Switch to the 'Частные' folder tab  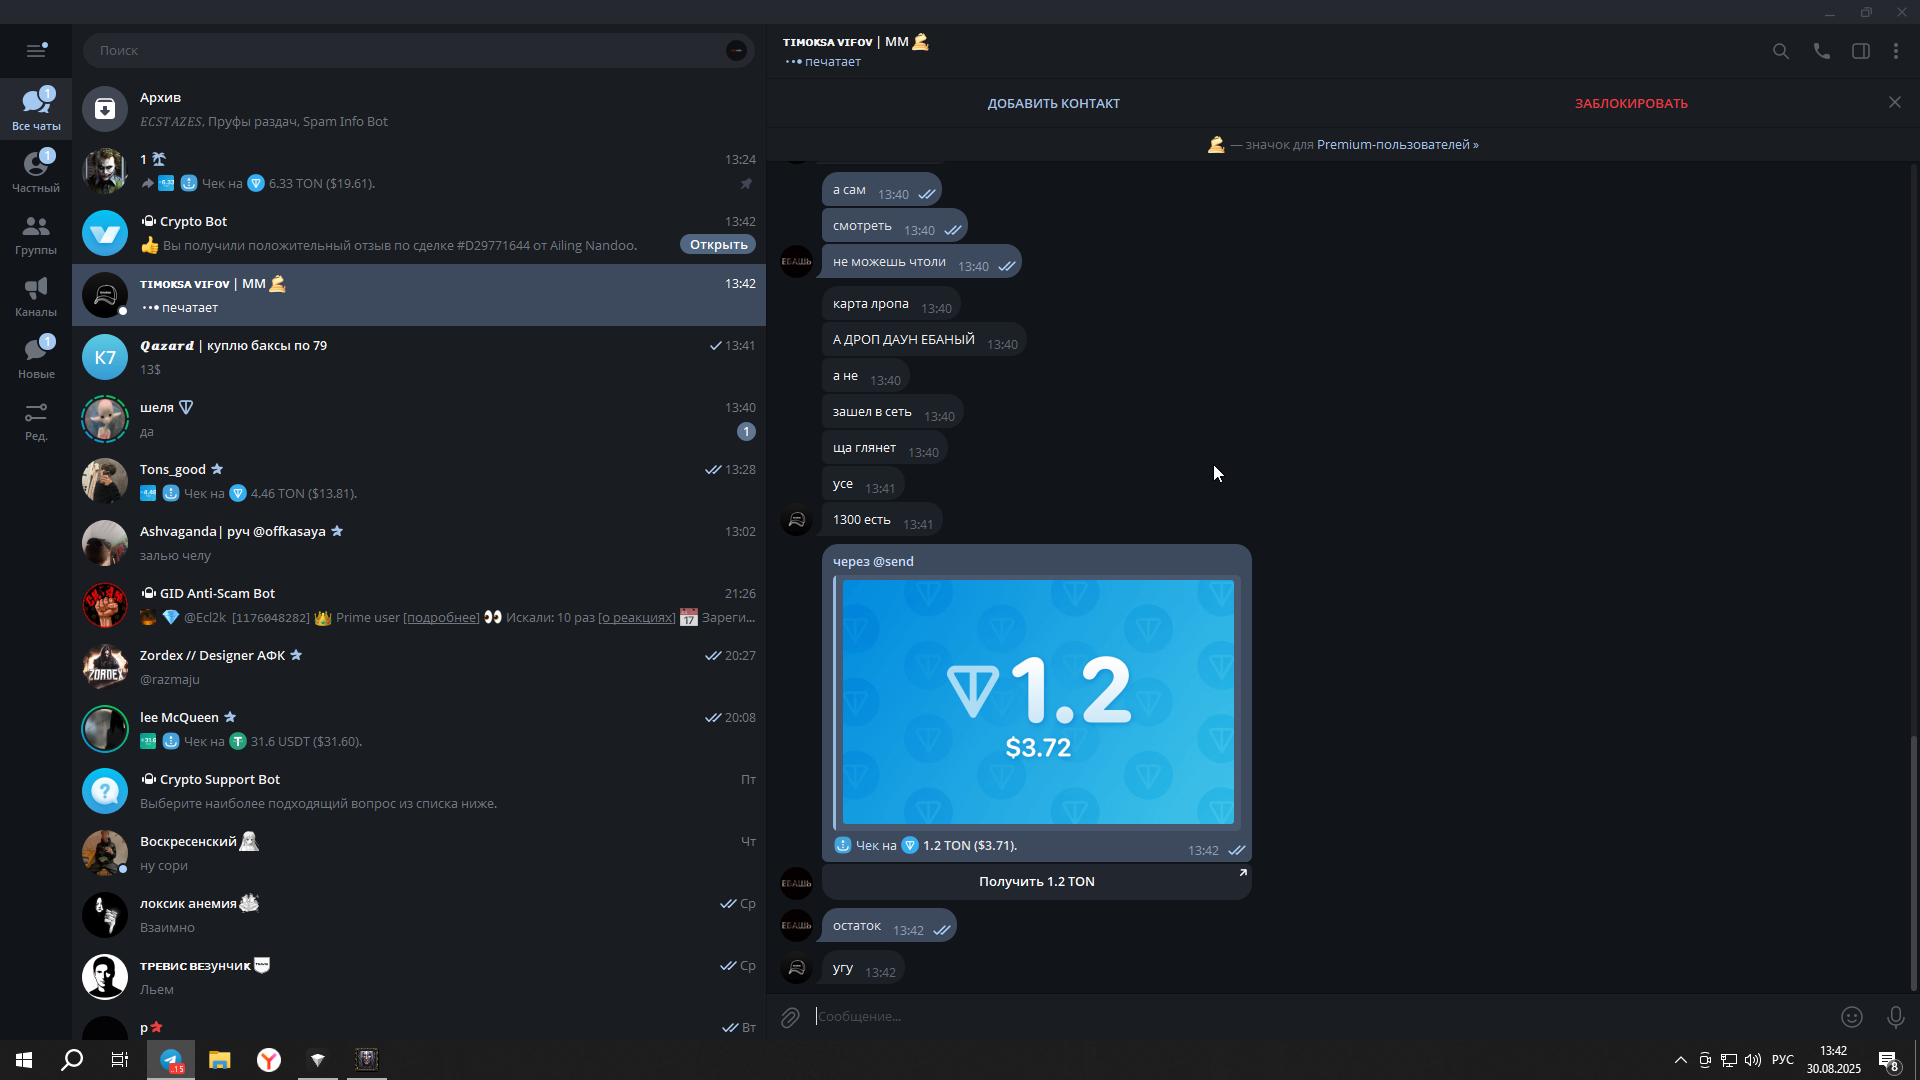[36, 171]
